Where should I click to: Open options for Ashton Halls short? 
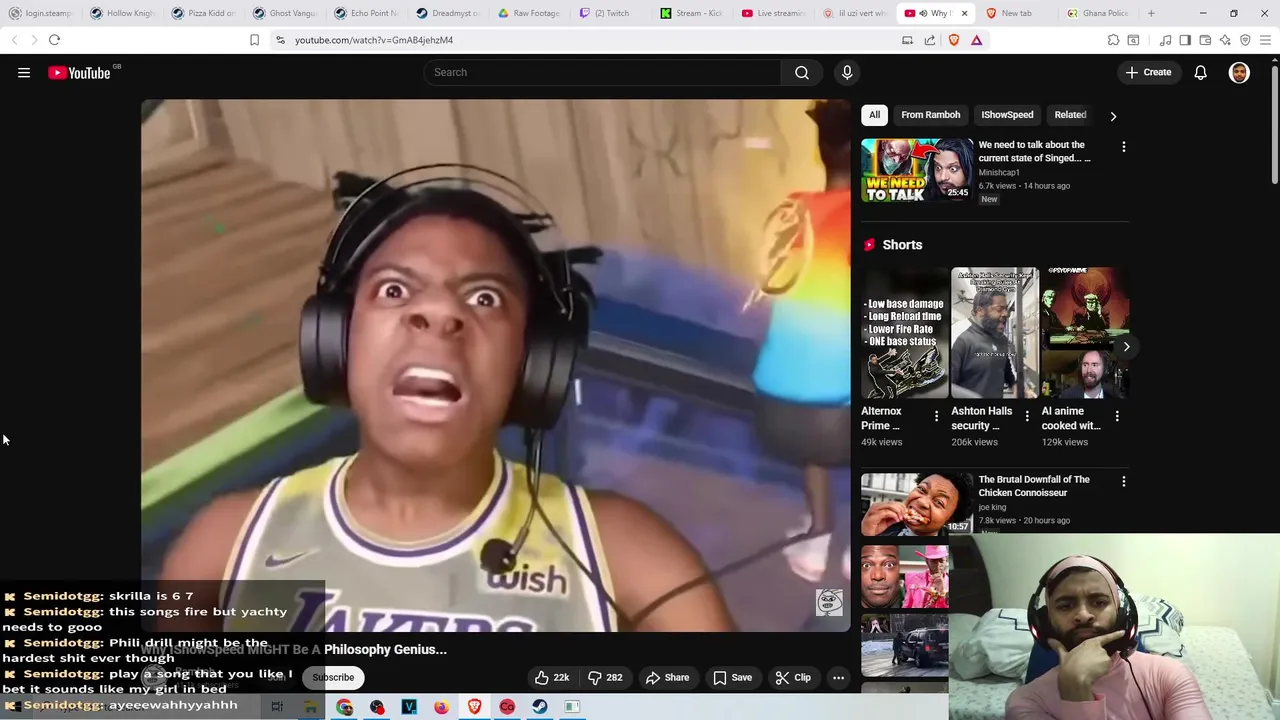(x=1026, y=416)
